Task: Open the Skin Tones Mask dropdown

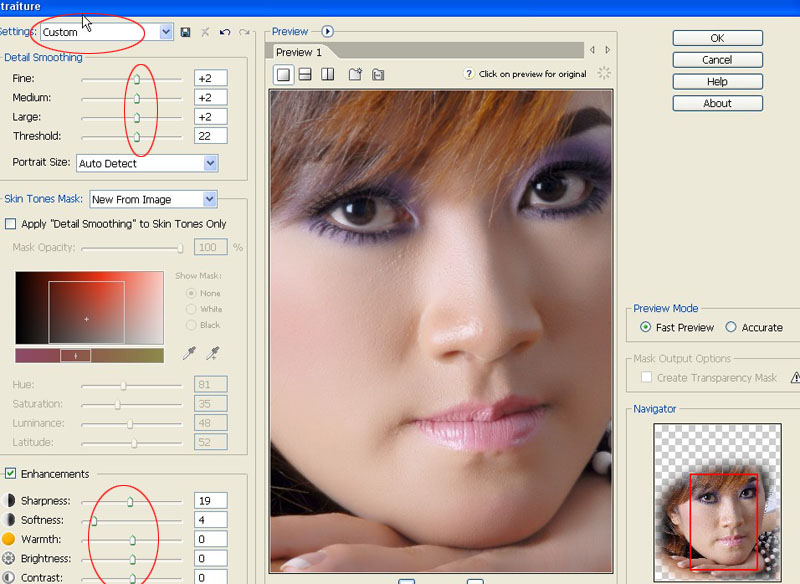Action: pos(209,199)
